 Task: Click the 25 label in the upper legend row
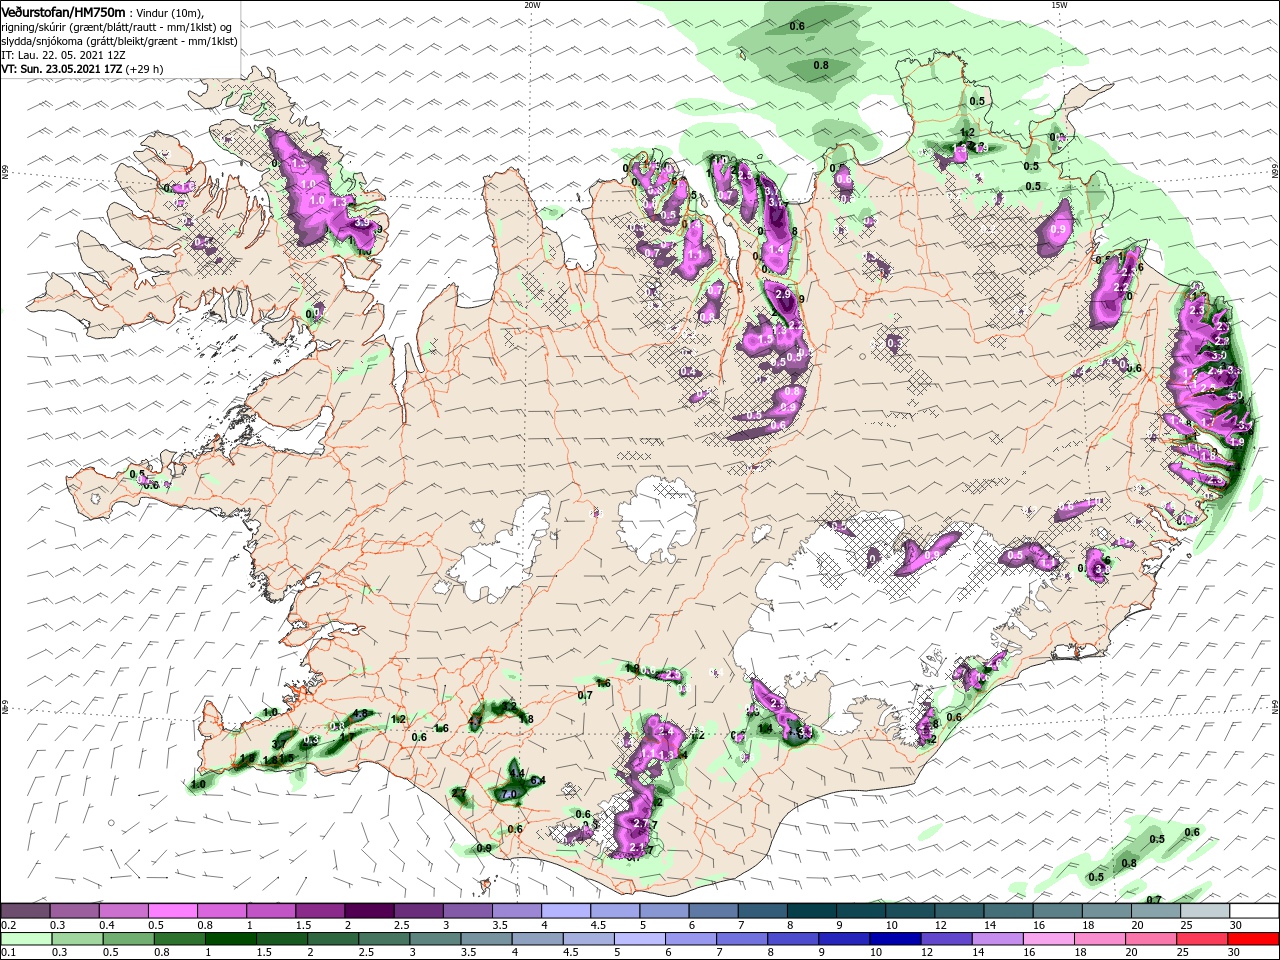pyautogui.click(x=1186, y=925)
